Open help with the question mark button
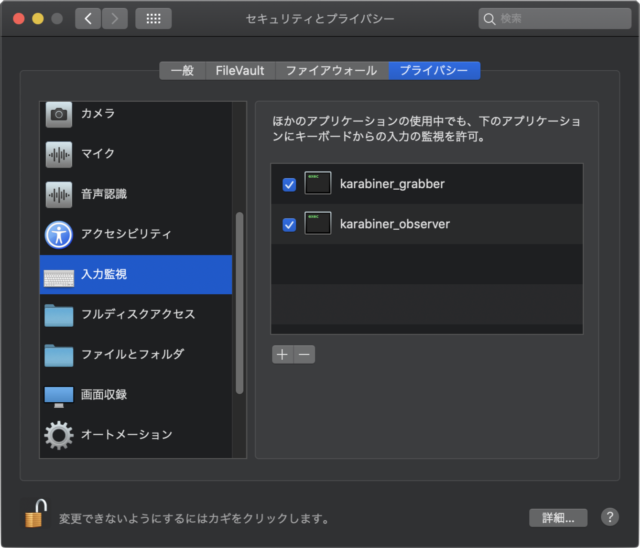This screenshot has width=640, height=548. click(x=610, y=517)
